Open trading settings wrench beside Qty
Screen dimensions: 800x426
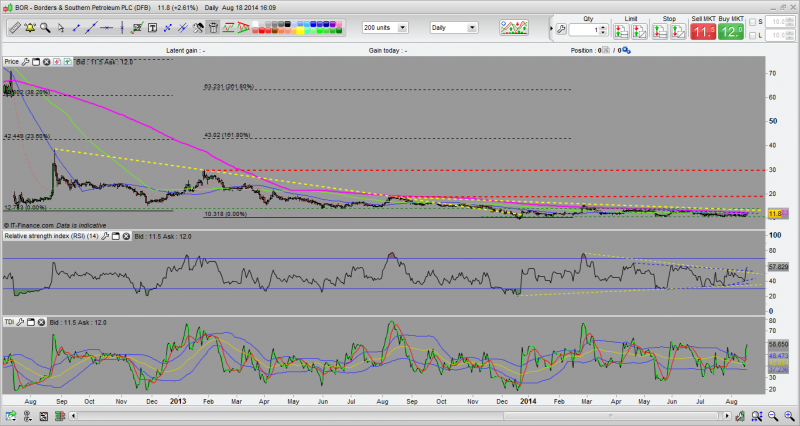[562, 29]
